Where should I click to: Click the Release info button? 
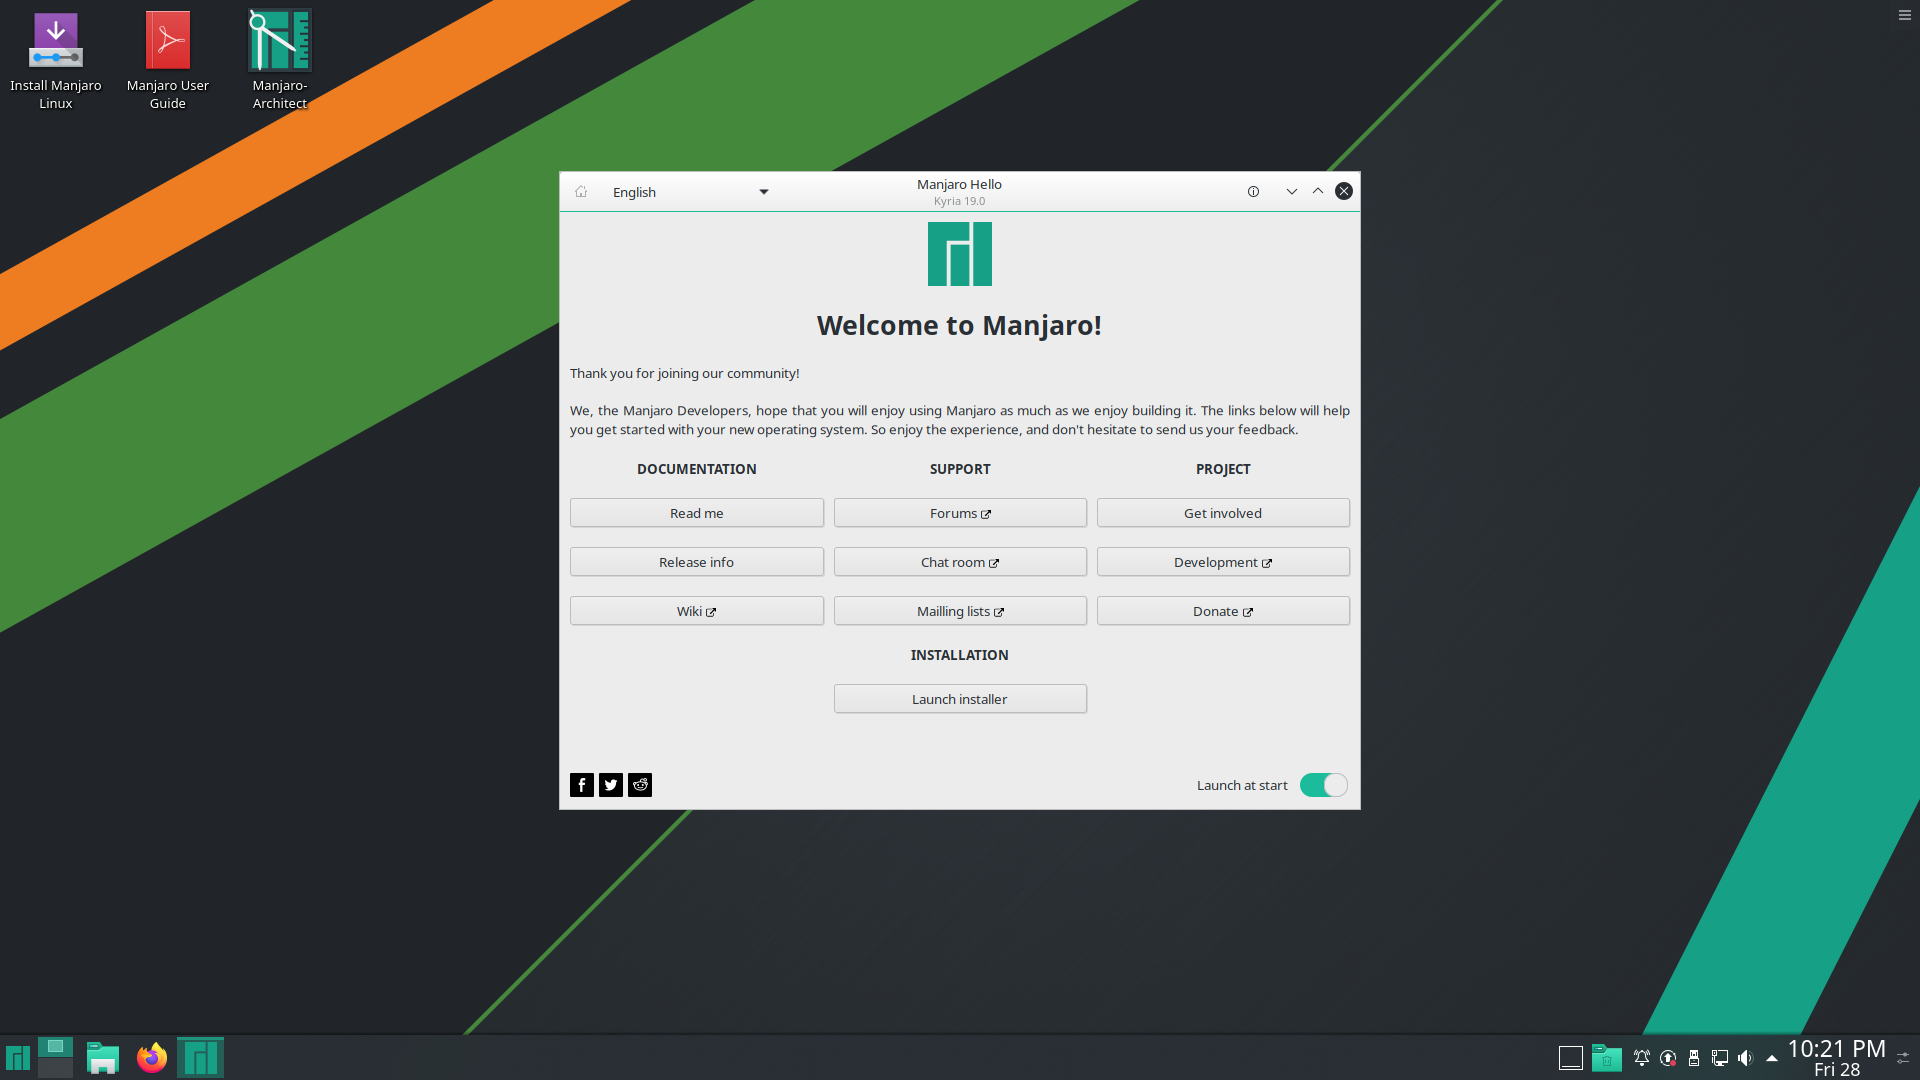(x=697, y=562)
